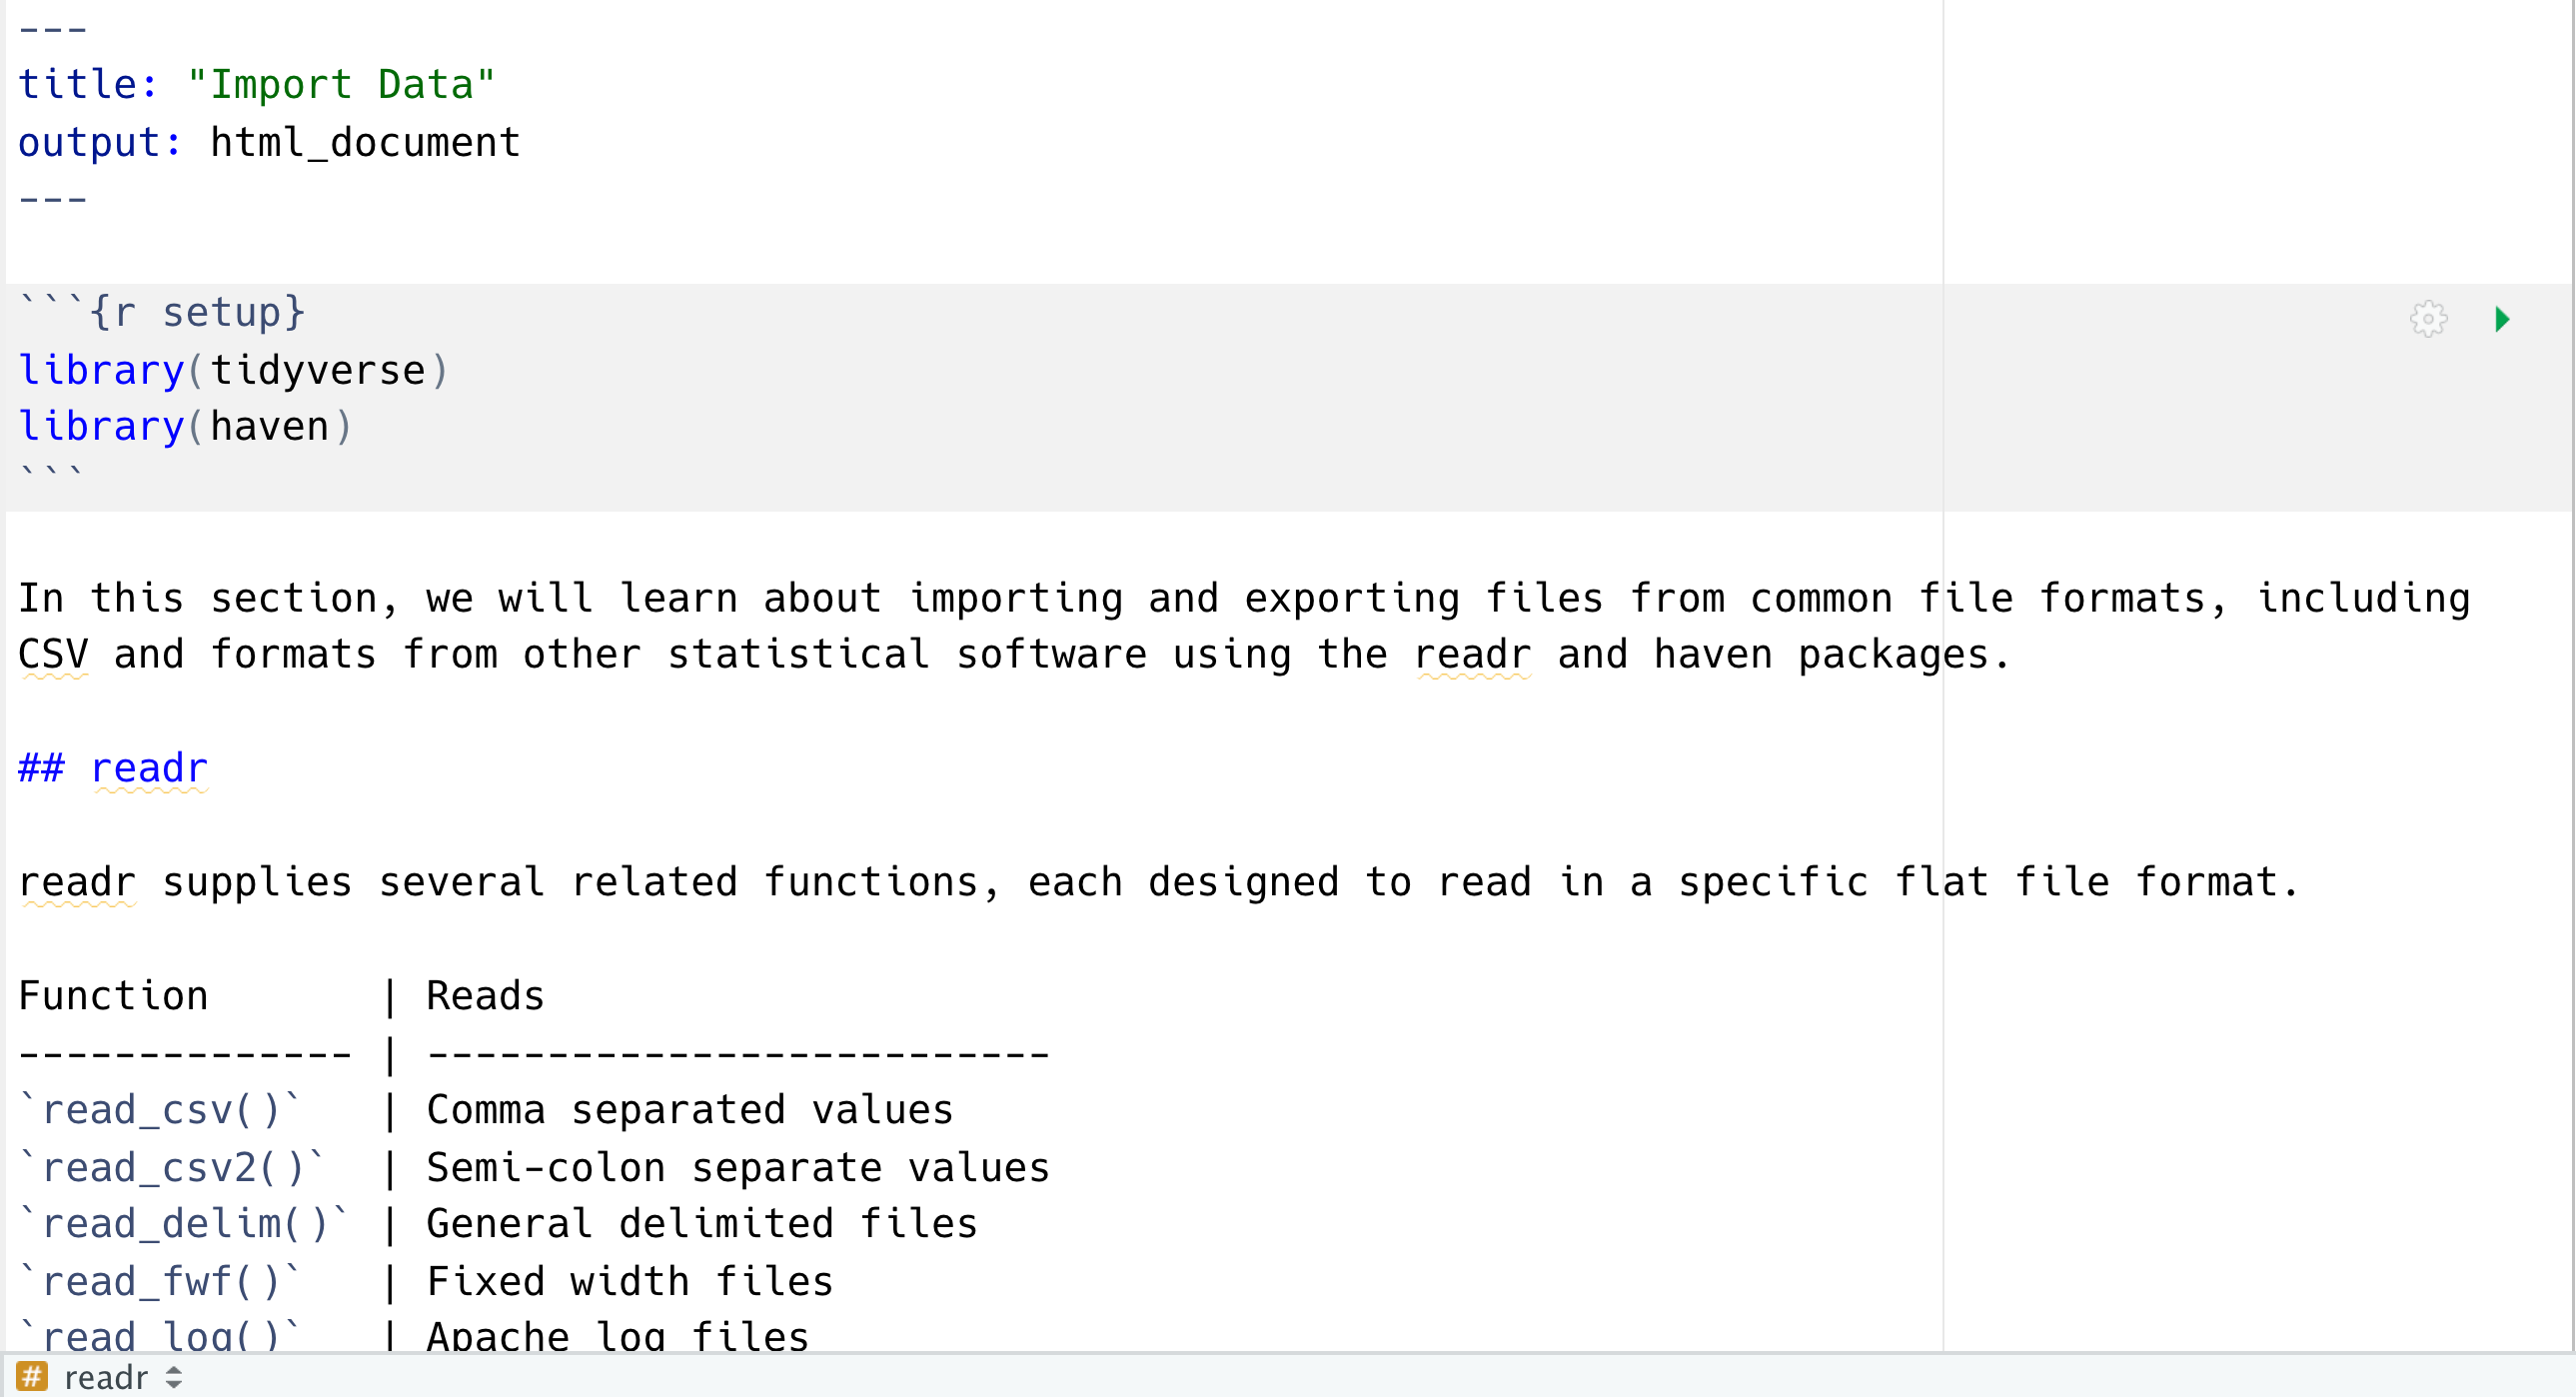Click the orange section hash icon
The image size is (2576, 1397).
coord(32,1377)
